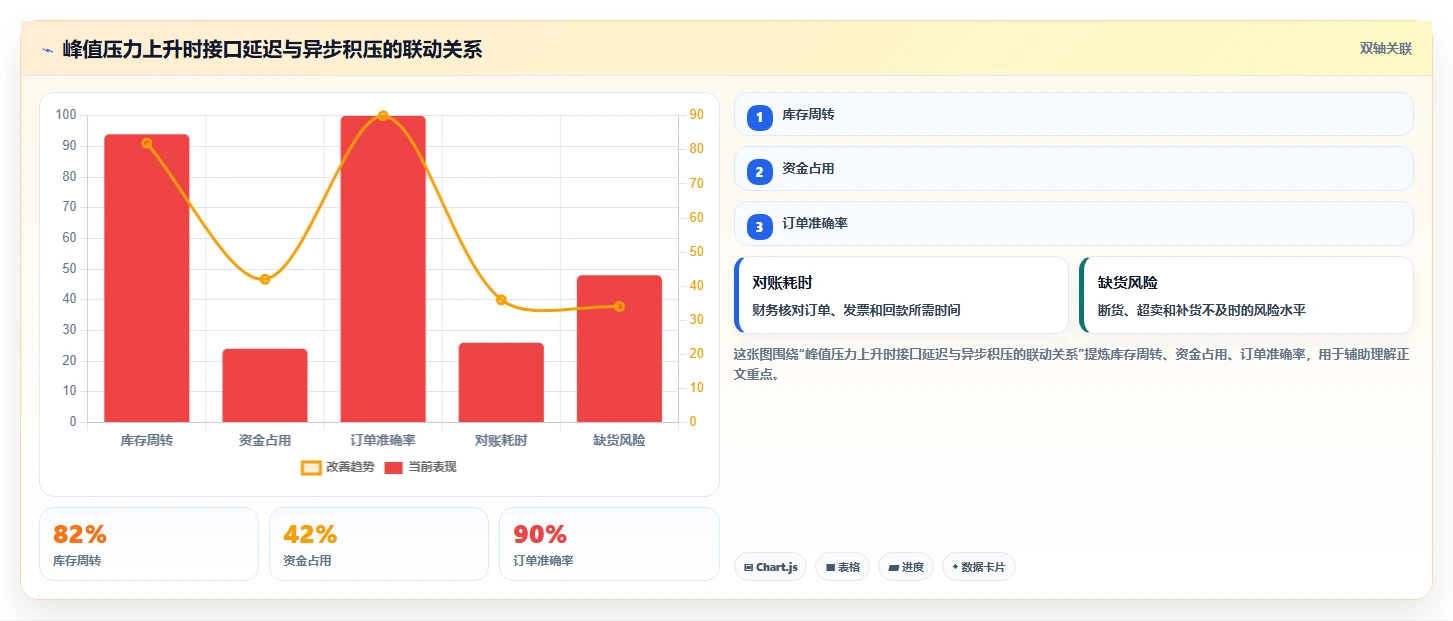Click the 42% 资金占用 stat card

[379, 544]
